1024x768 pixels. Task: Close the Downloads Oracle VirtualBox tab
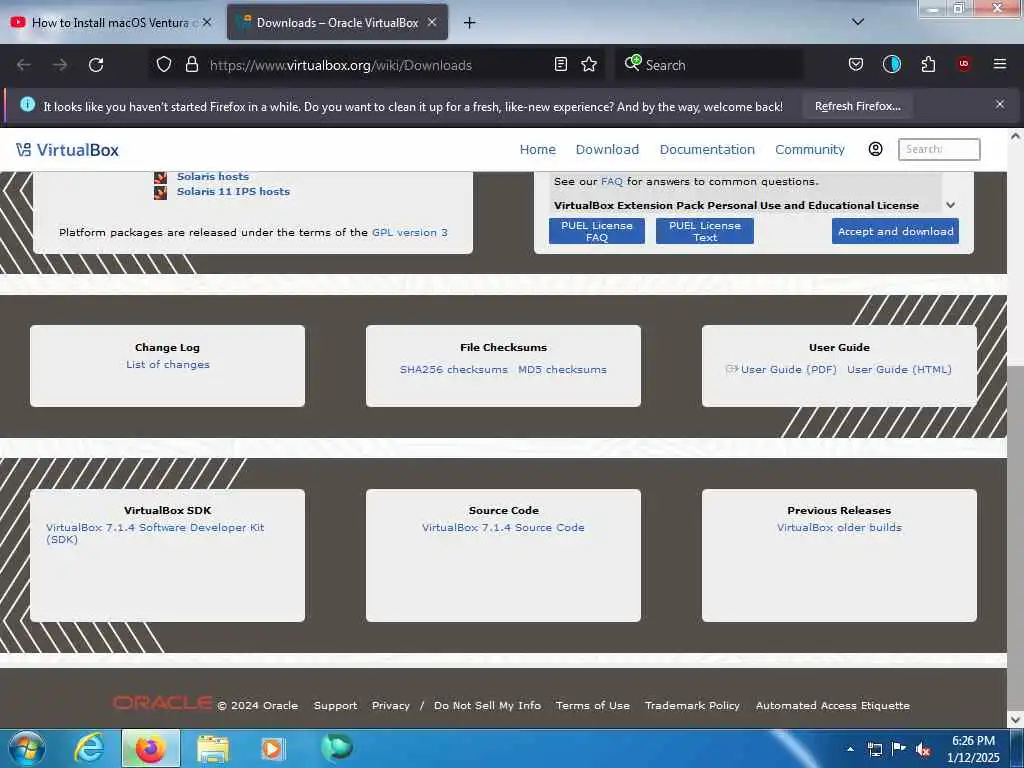[432, 22]
